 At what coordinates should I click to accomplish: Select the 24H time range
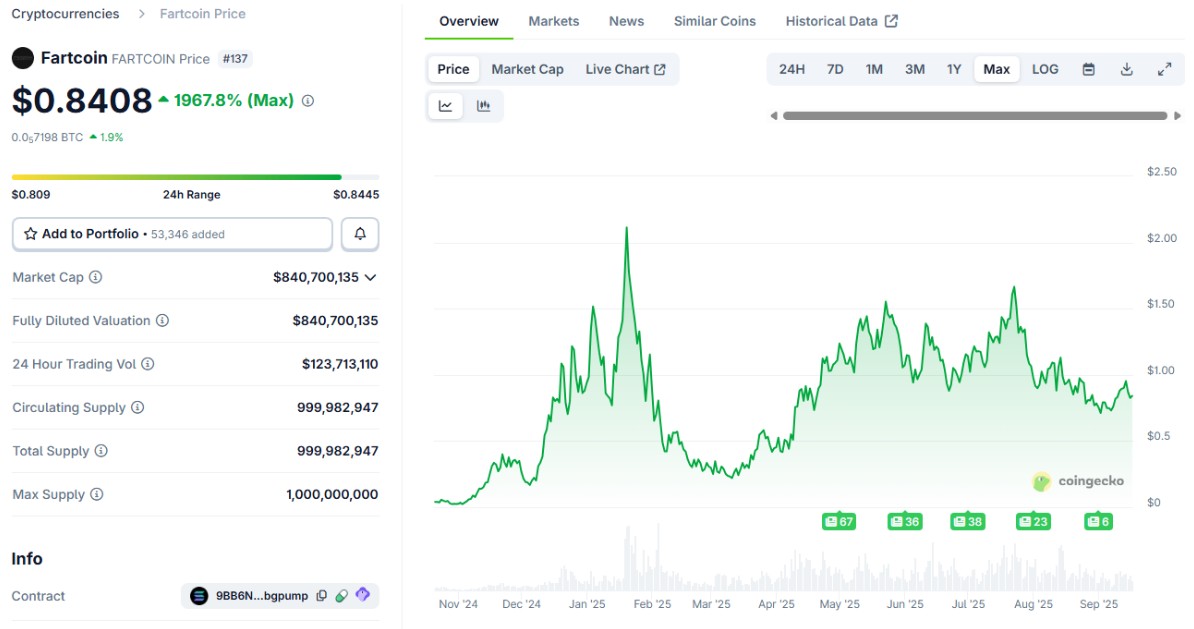(791, 69)
